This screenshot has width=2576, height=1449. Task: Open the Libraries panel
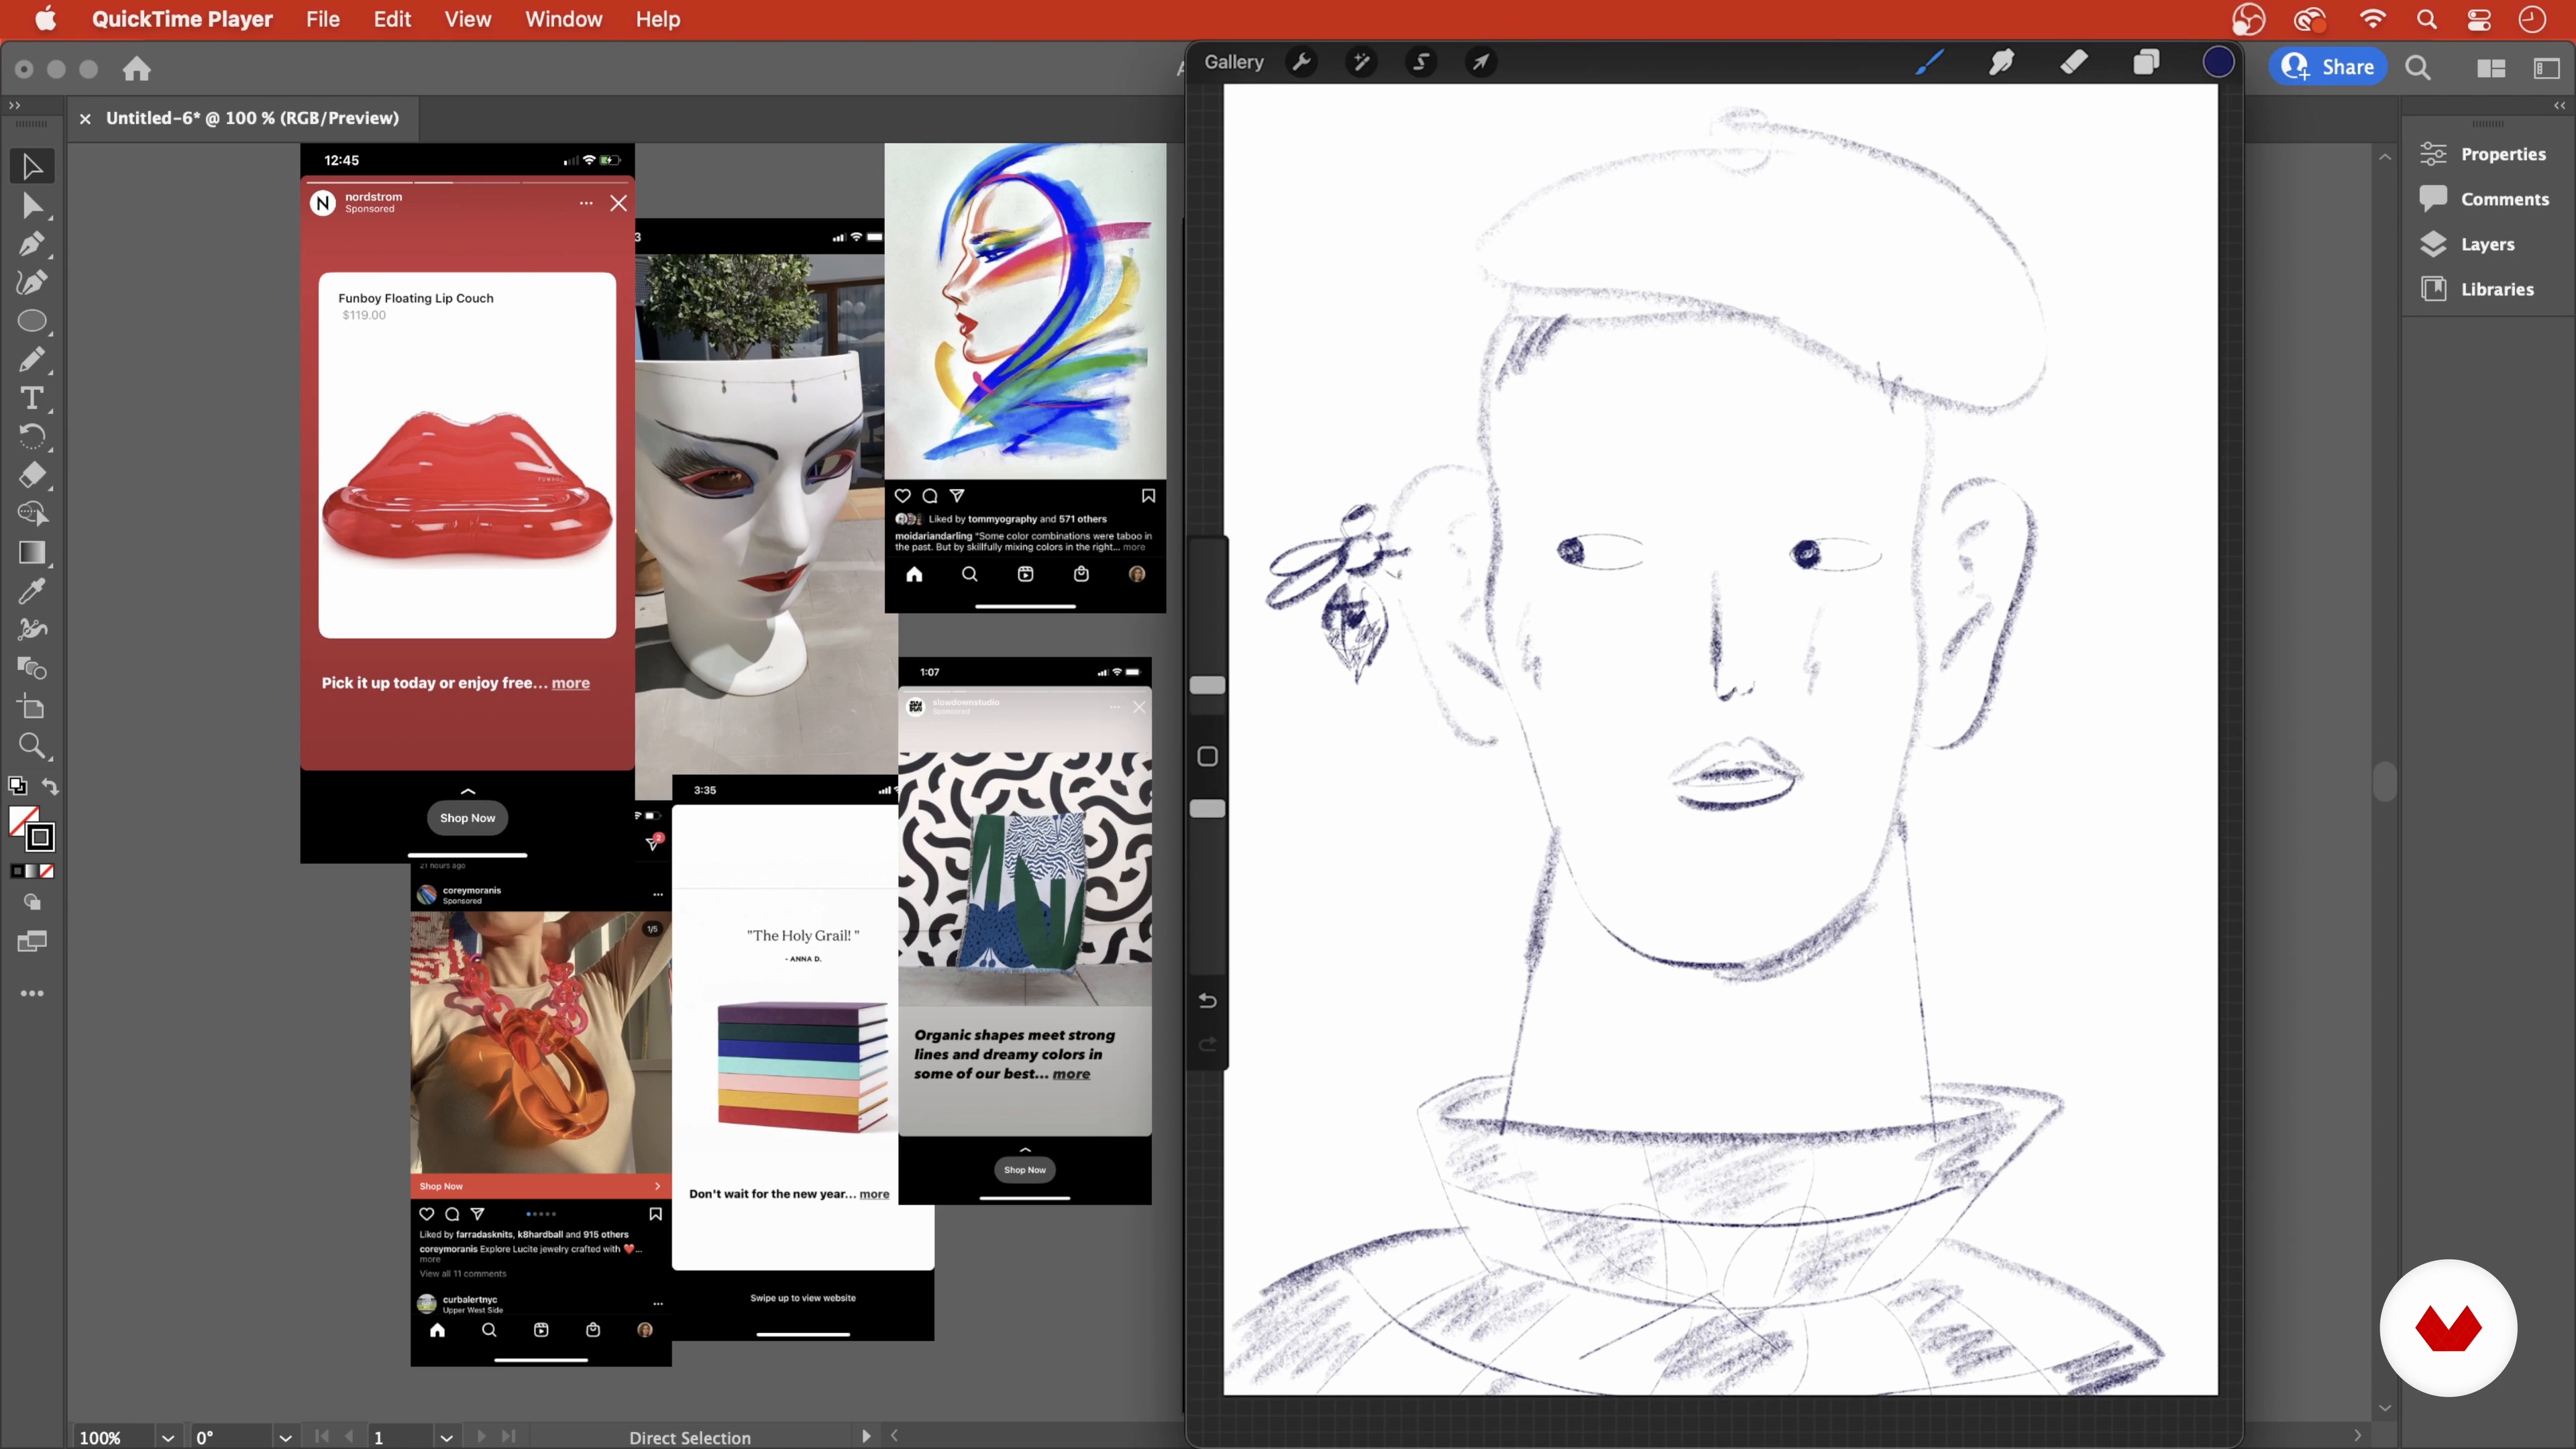point(2476,289)
